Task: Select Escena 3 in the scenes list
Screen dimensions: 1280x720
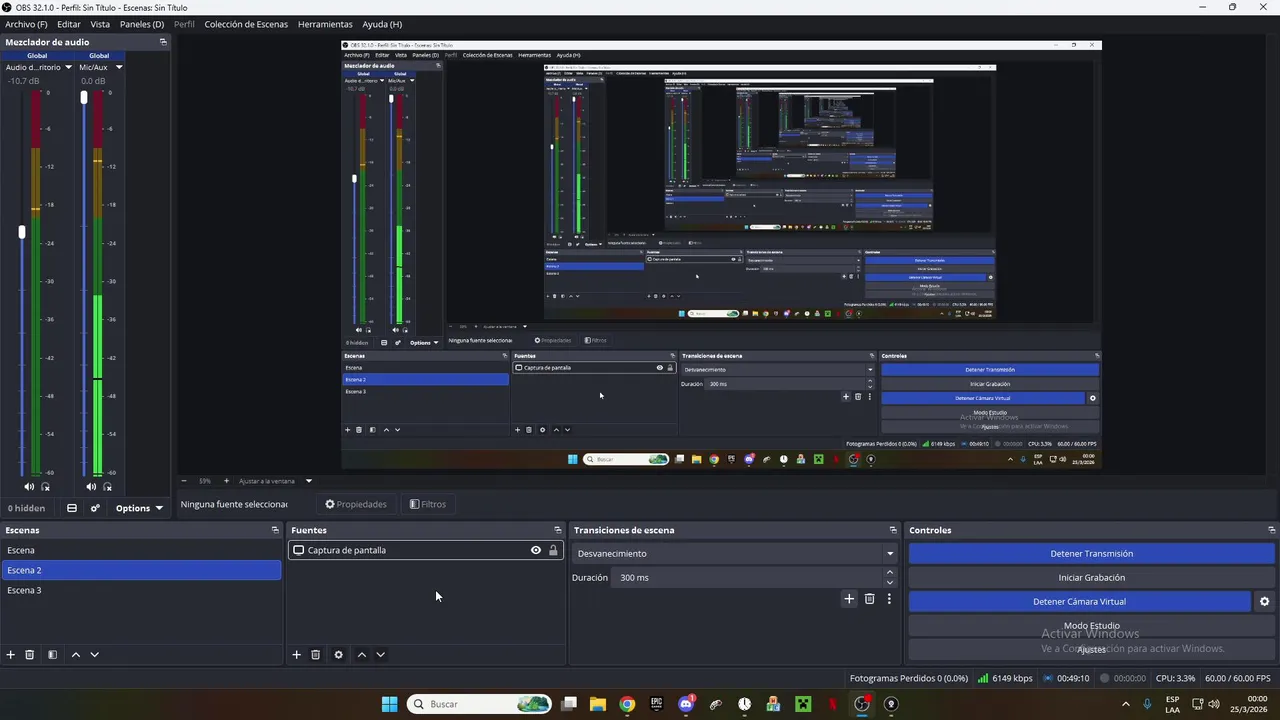Action: (141, 590)
